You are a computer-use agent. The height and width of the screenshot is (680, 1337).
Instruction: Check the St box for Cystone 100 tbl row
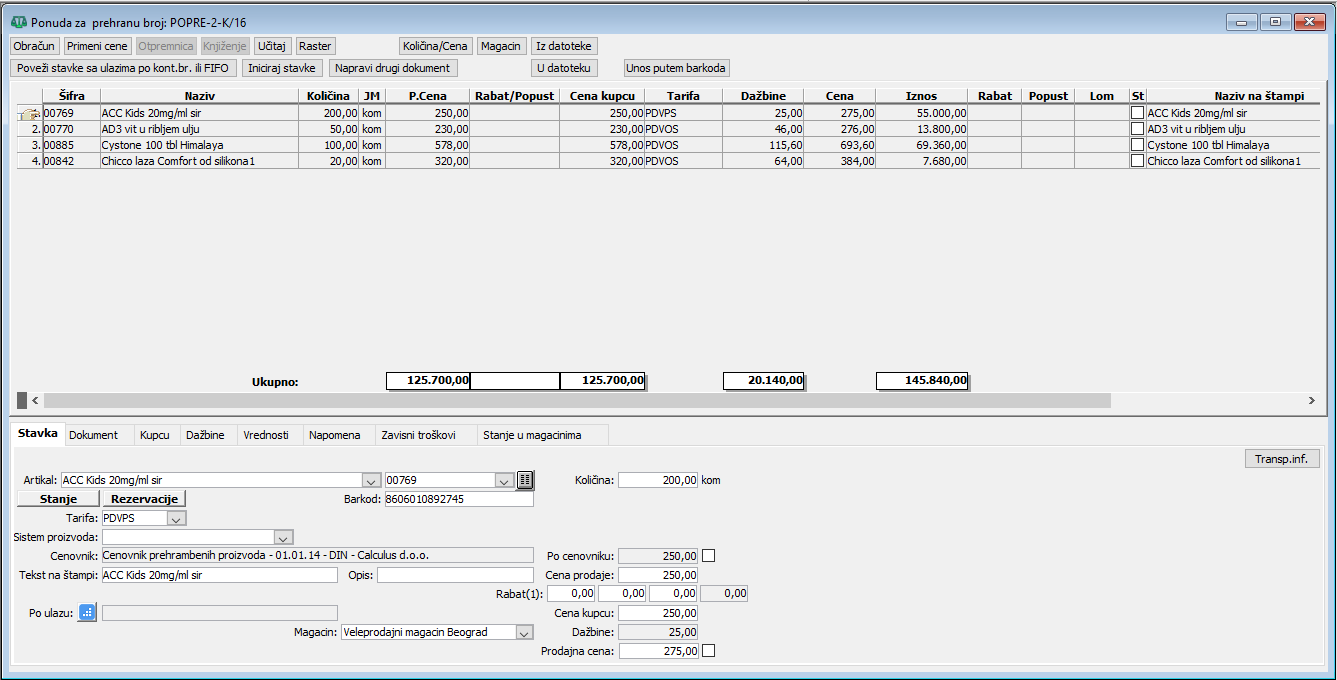coord(1137,145)
